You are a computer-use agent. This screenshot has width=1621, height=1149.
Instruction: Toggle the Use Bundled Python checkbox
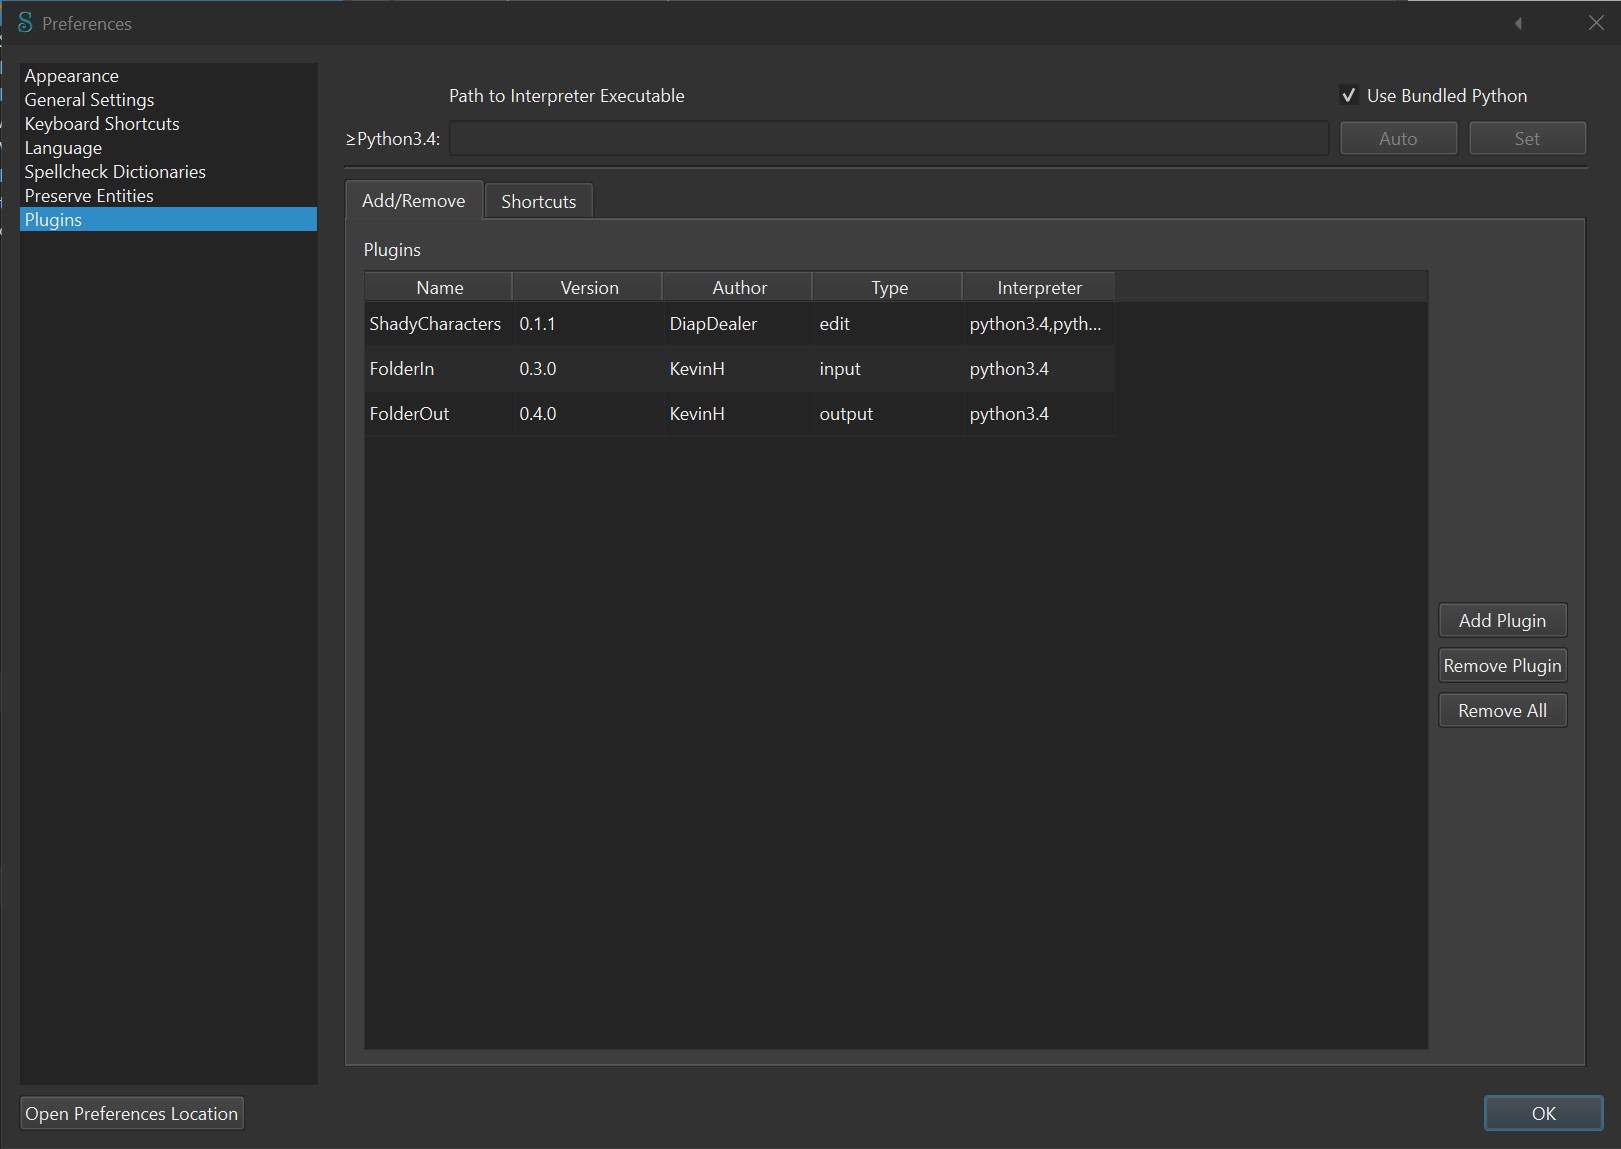click(1349, 96)
